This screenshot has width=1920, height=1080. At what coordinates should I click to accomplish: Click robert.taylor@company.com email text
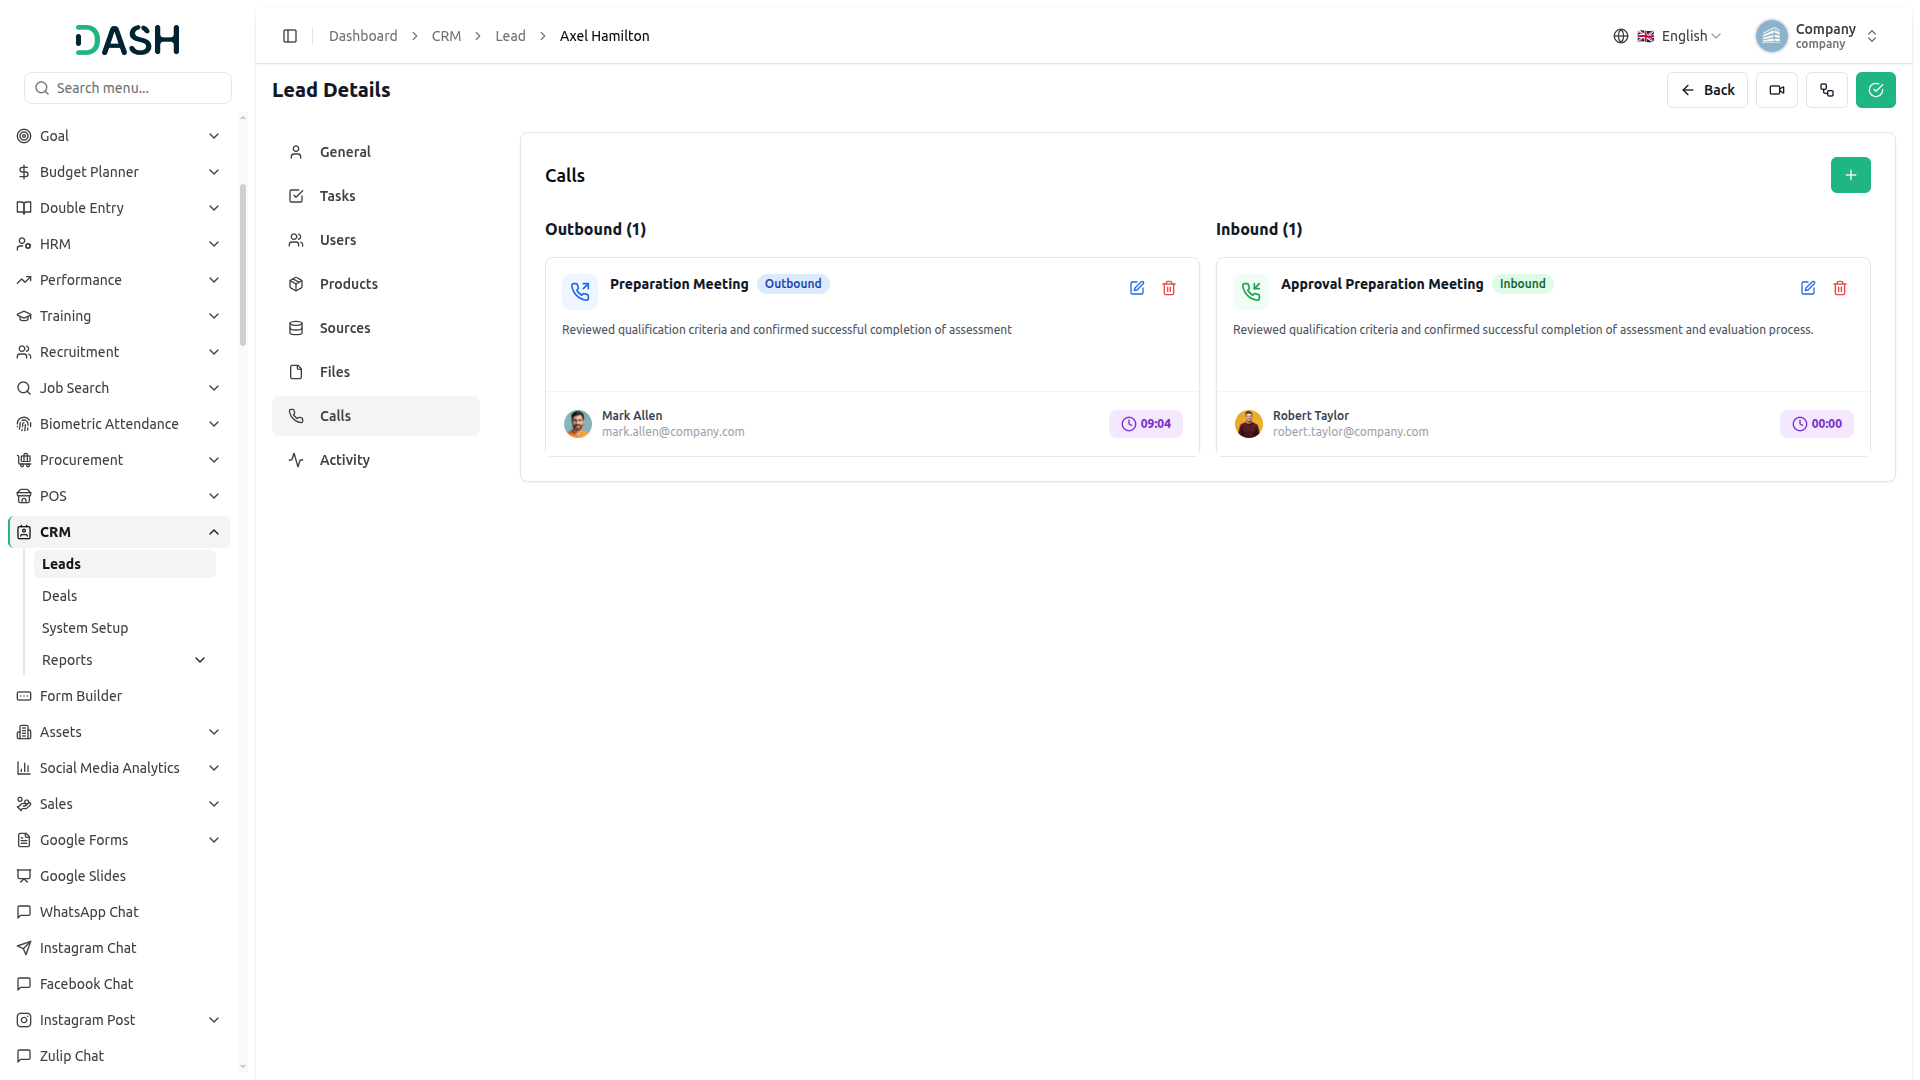click(x=1350, y=432)
